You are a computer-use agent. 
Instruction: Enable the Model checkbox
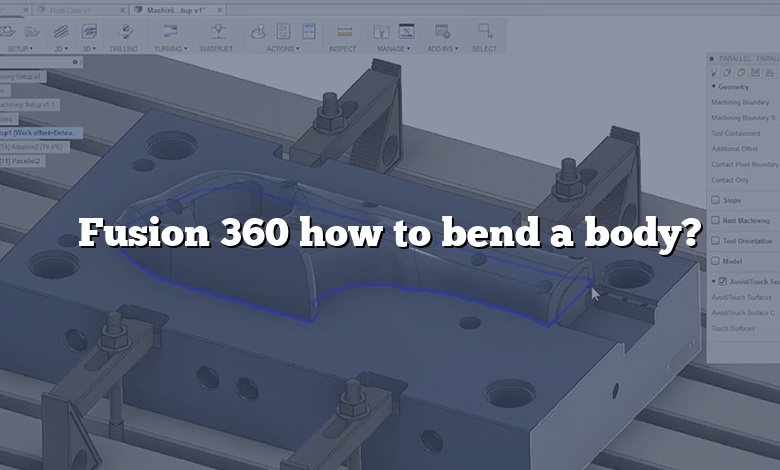[x=715, y=261]
